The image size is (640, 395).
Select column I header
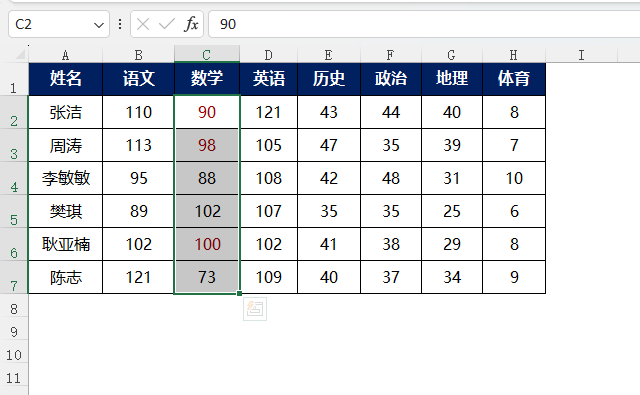click(582, 54)
